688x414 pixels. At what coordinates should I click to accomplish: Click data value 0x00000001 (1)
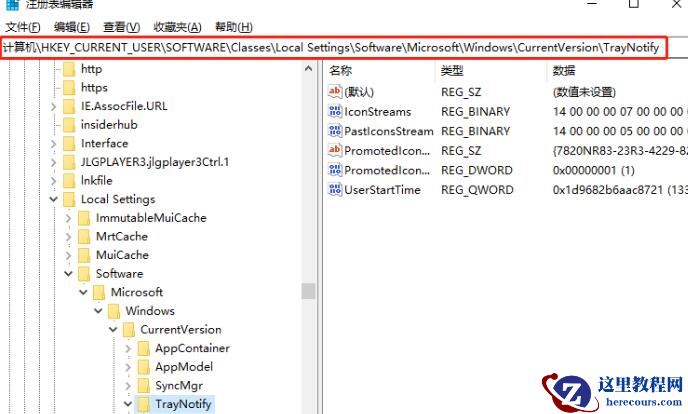(594, 171)
